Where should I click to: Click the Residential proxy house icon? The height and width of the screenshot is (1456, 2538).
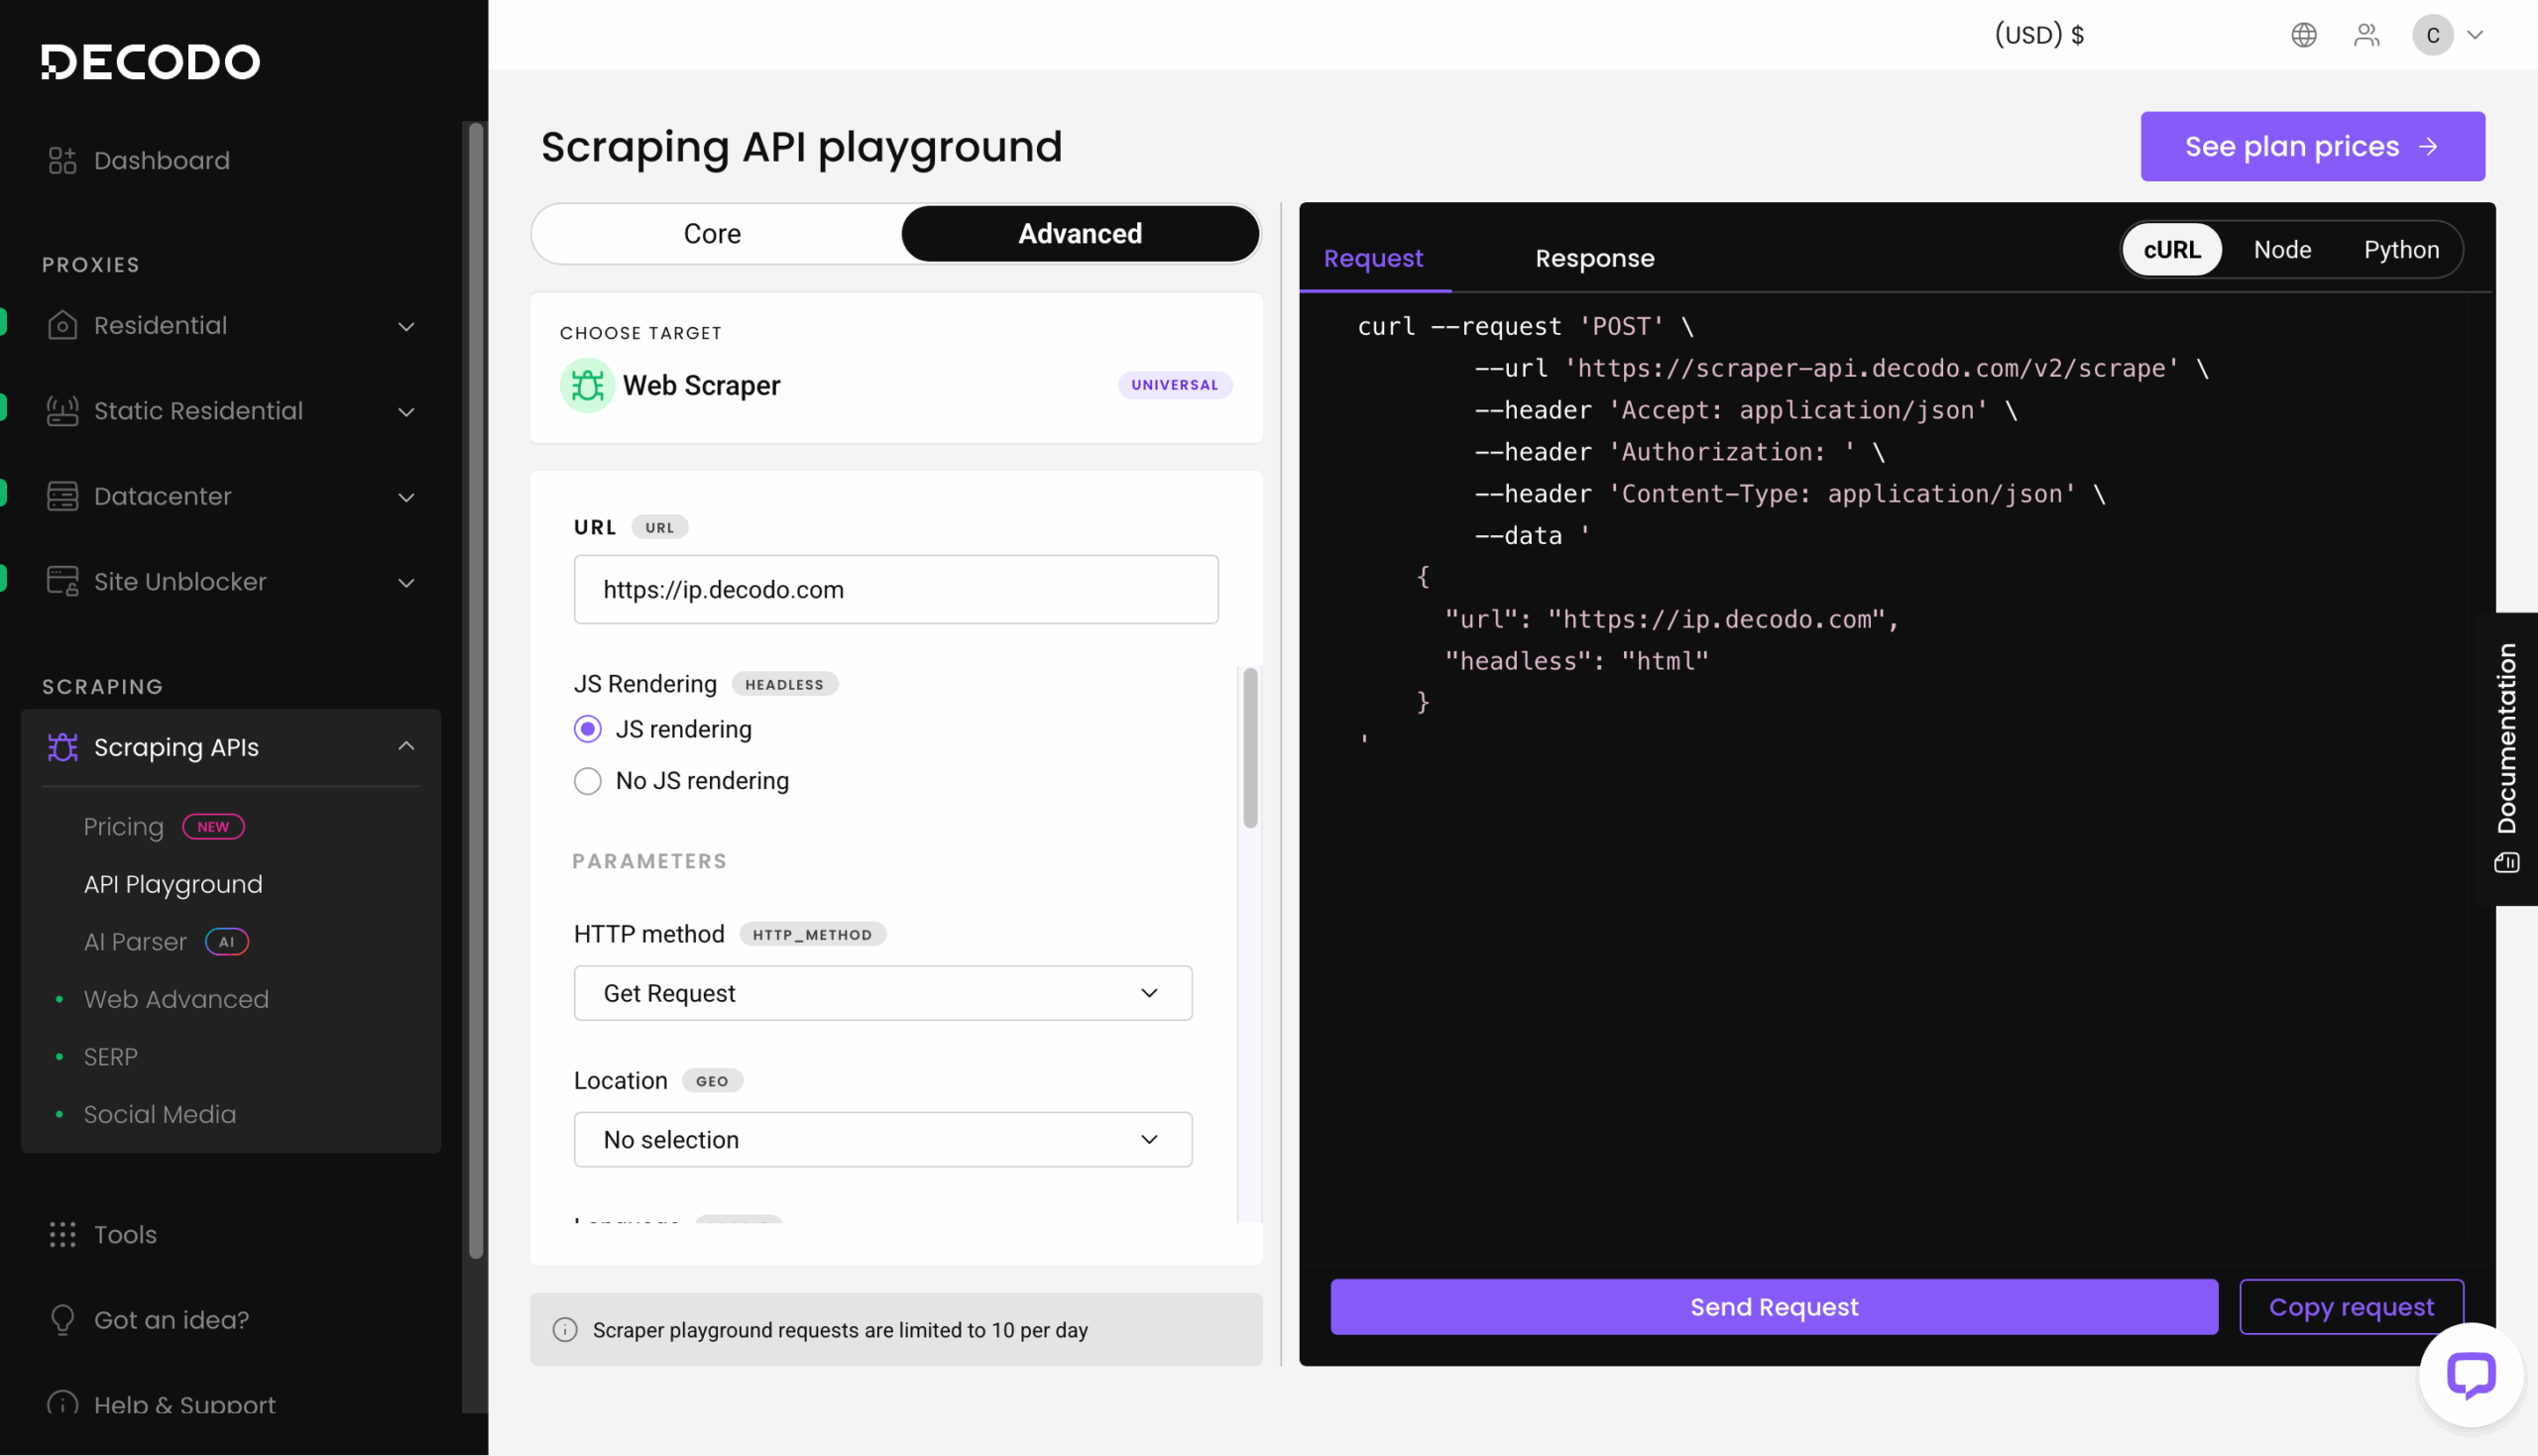click(62, 325)
